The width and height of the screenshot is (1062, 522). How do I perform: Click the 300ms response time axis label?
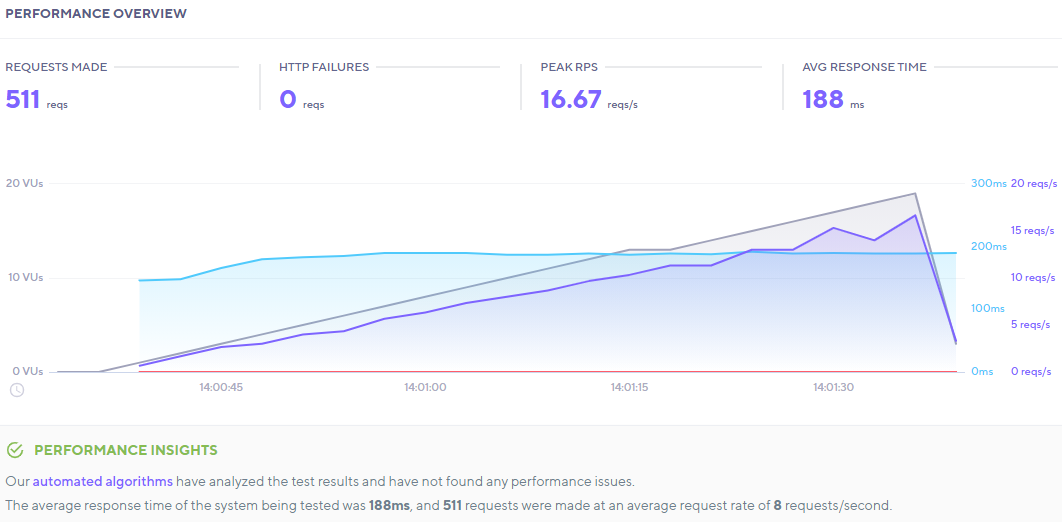tap(988, 183)
